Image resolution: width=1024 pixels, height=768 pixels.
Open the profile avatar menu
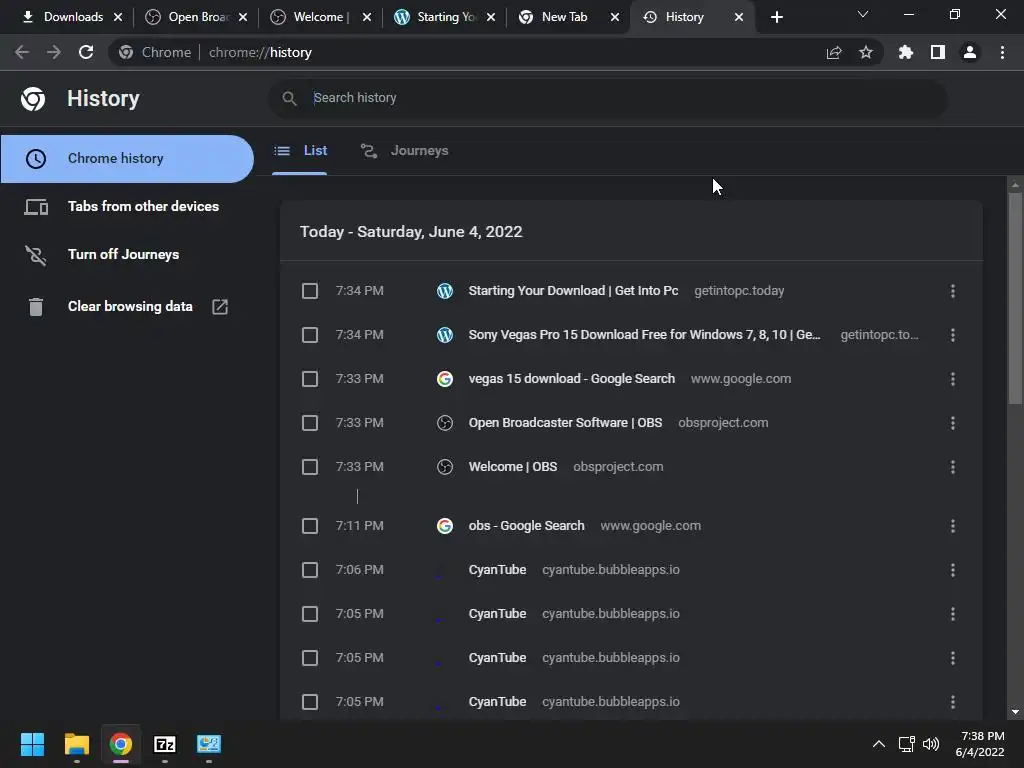tap(970, 52)
